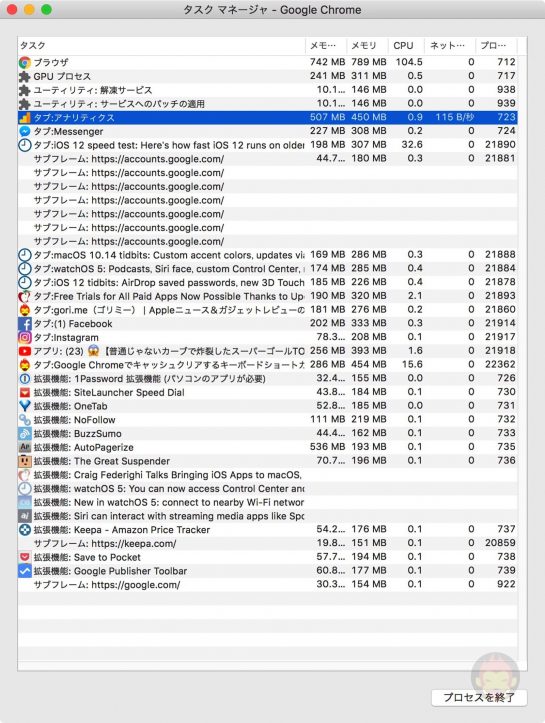545x723 pixels.
Task: Click process ID 20859
Action: point(500,543)
